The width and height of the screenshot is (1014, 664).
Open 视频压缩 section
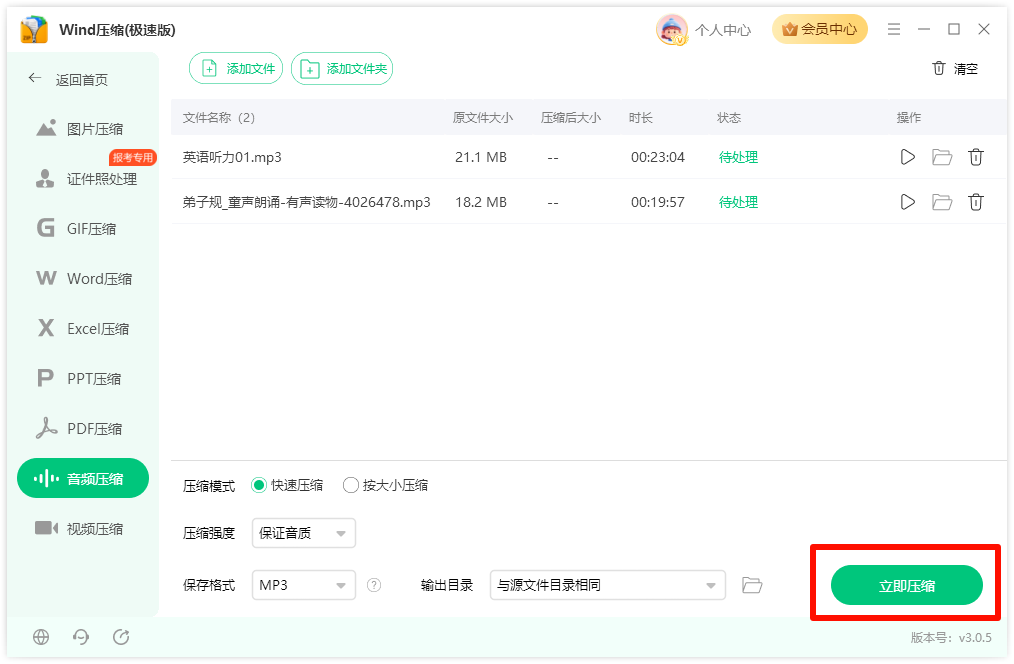83,528
